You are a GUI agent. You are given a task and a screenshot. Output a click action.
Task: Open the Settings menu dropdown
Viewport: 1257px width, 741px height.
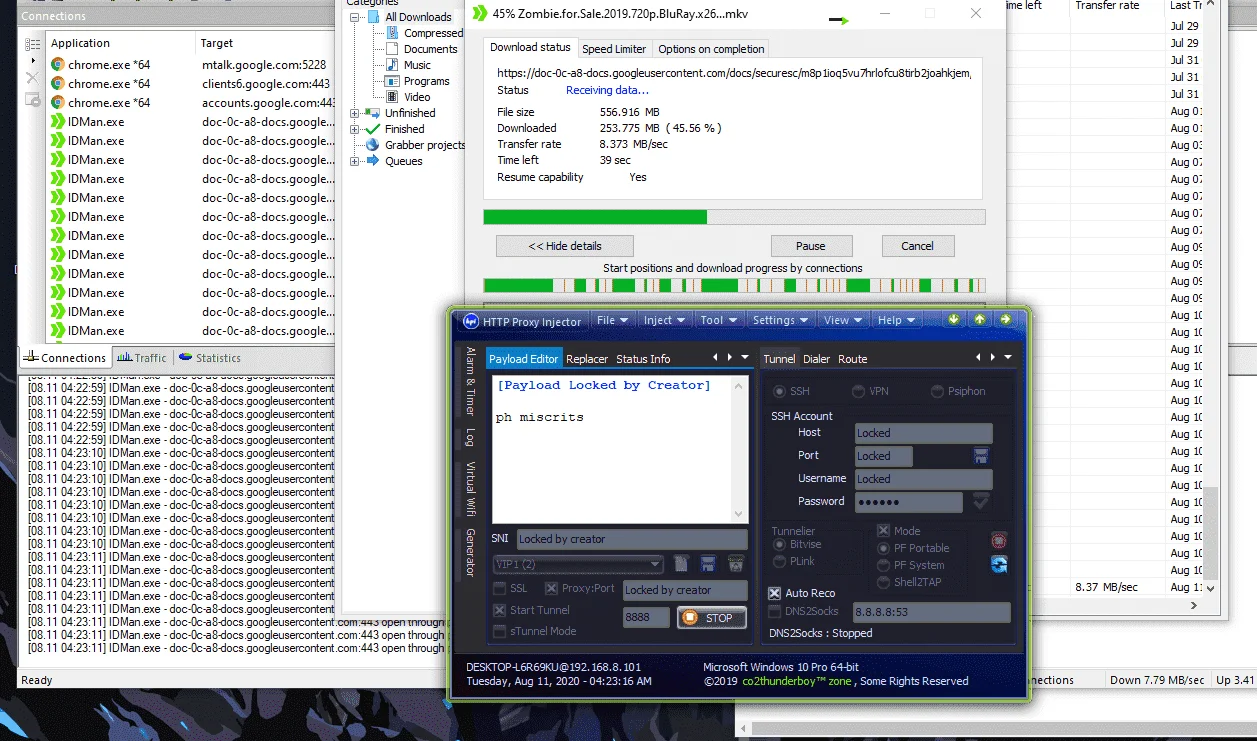[x=781, y=320]
